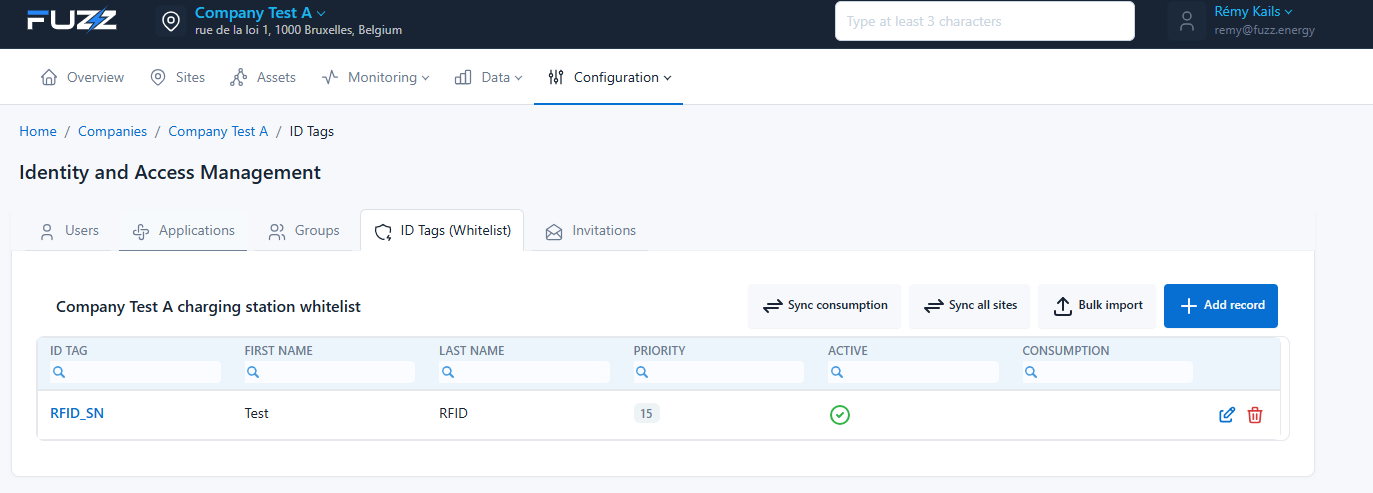Image resolution: width=1373 pixels, height=493 pixels.
Task: Expand the Monitoring menu
Action: [x=375, y=77]
